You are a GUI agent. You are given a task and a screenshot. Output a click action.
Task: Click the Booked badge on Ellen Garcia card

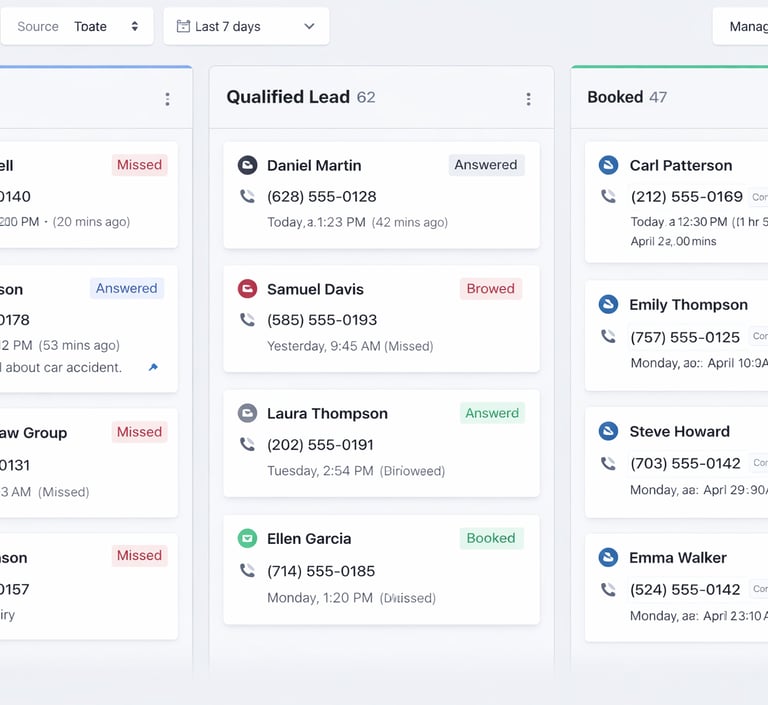point(491,538)
